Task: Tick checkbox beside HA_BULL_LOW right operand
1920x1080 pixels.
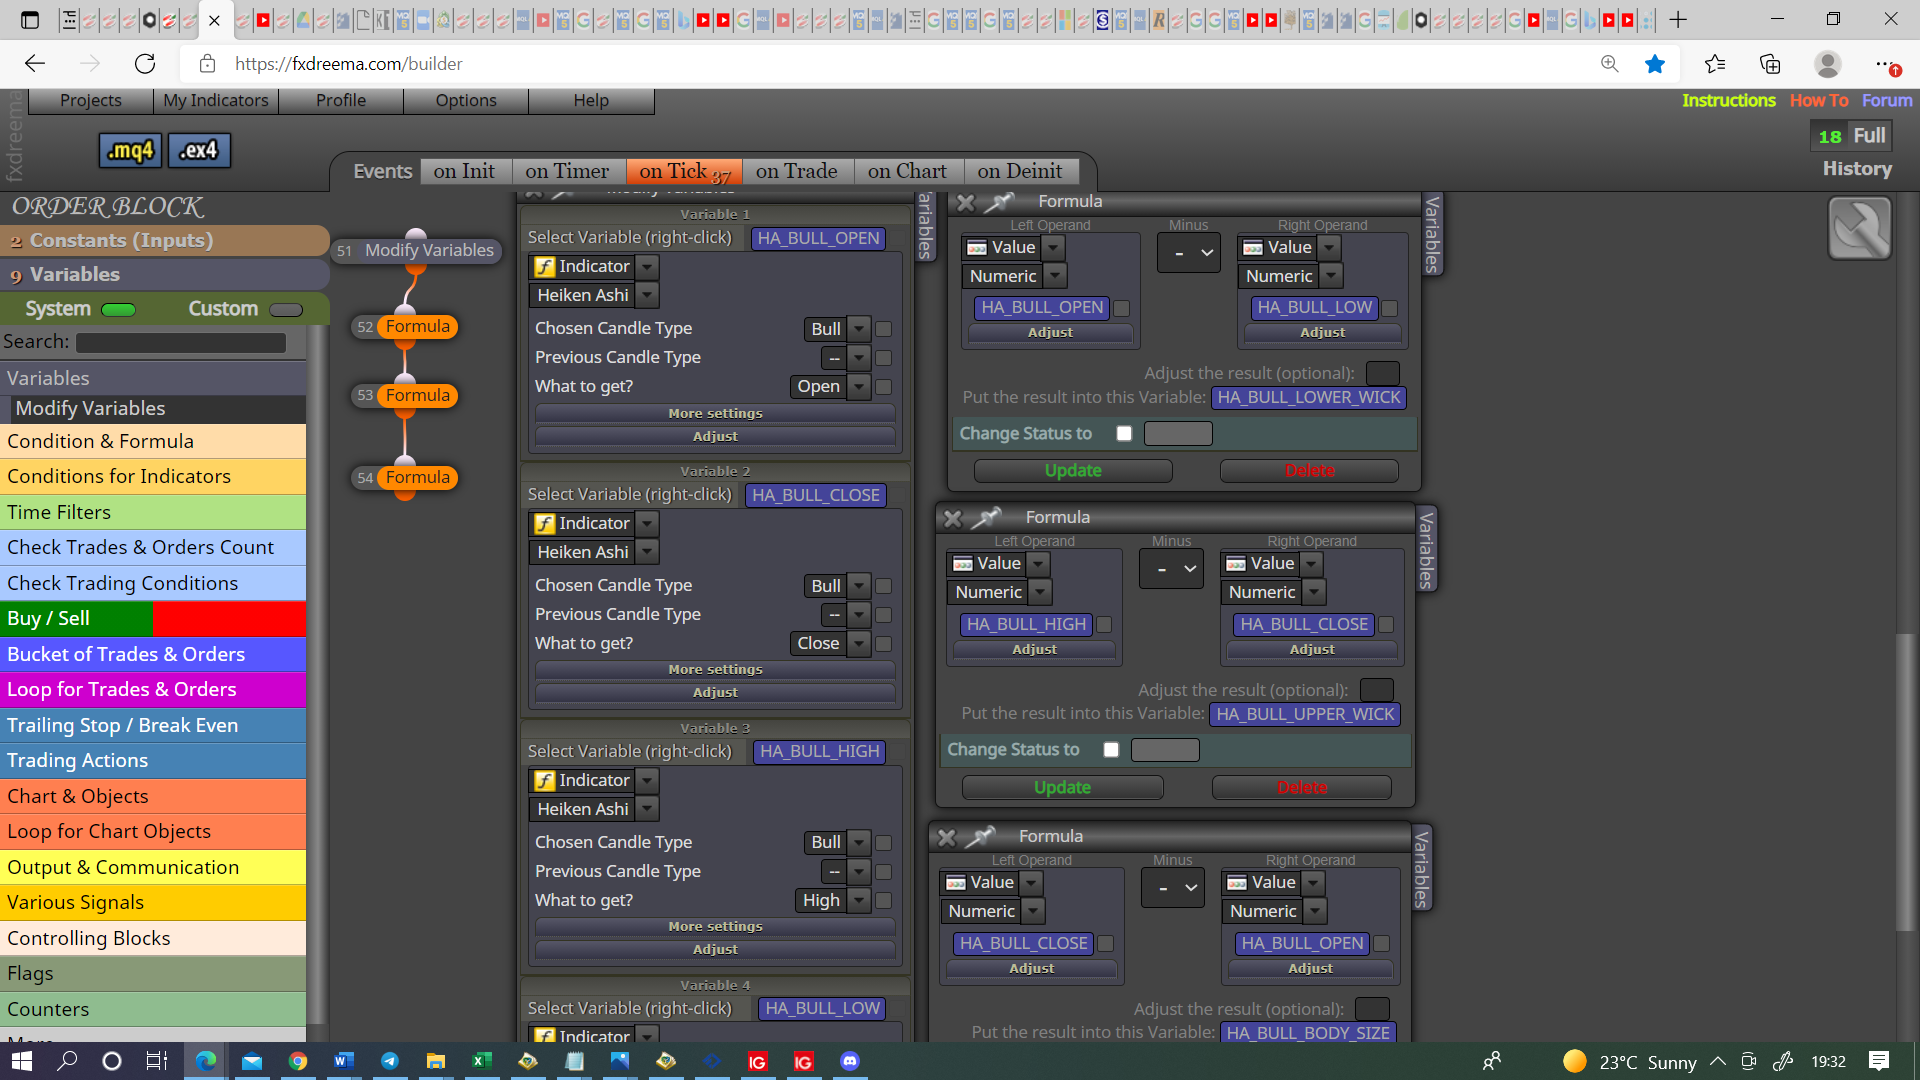Action: pyautogui.click(x=1389, y=309)
